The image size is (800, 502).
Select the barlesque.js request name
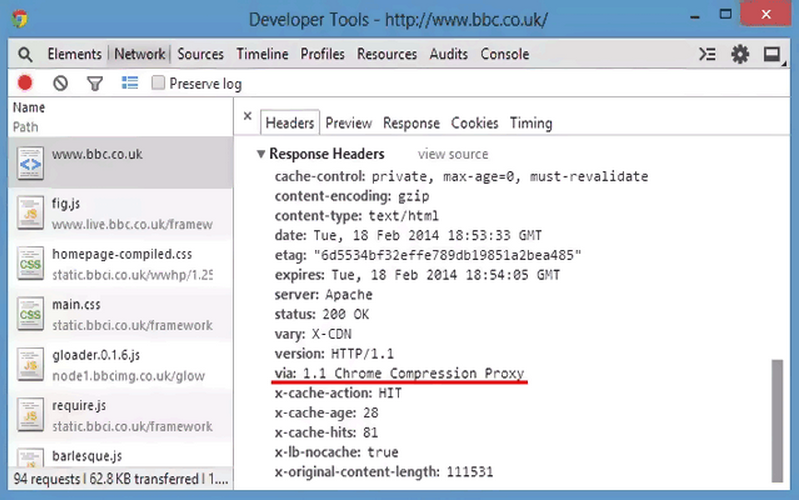pos(87,456)
